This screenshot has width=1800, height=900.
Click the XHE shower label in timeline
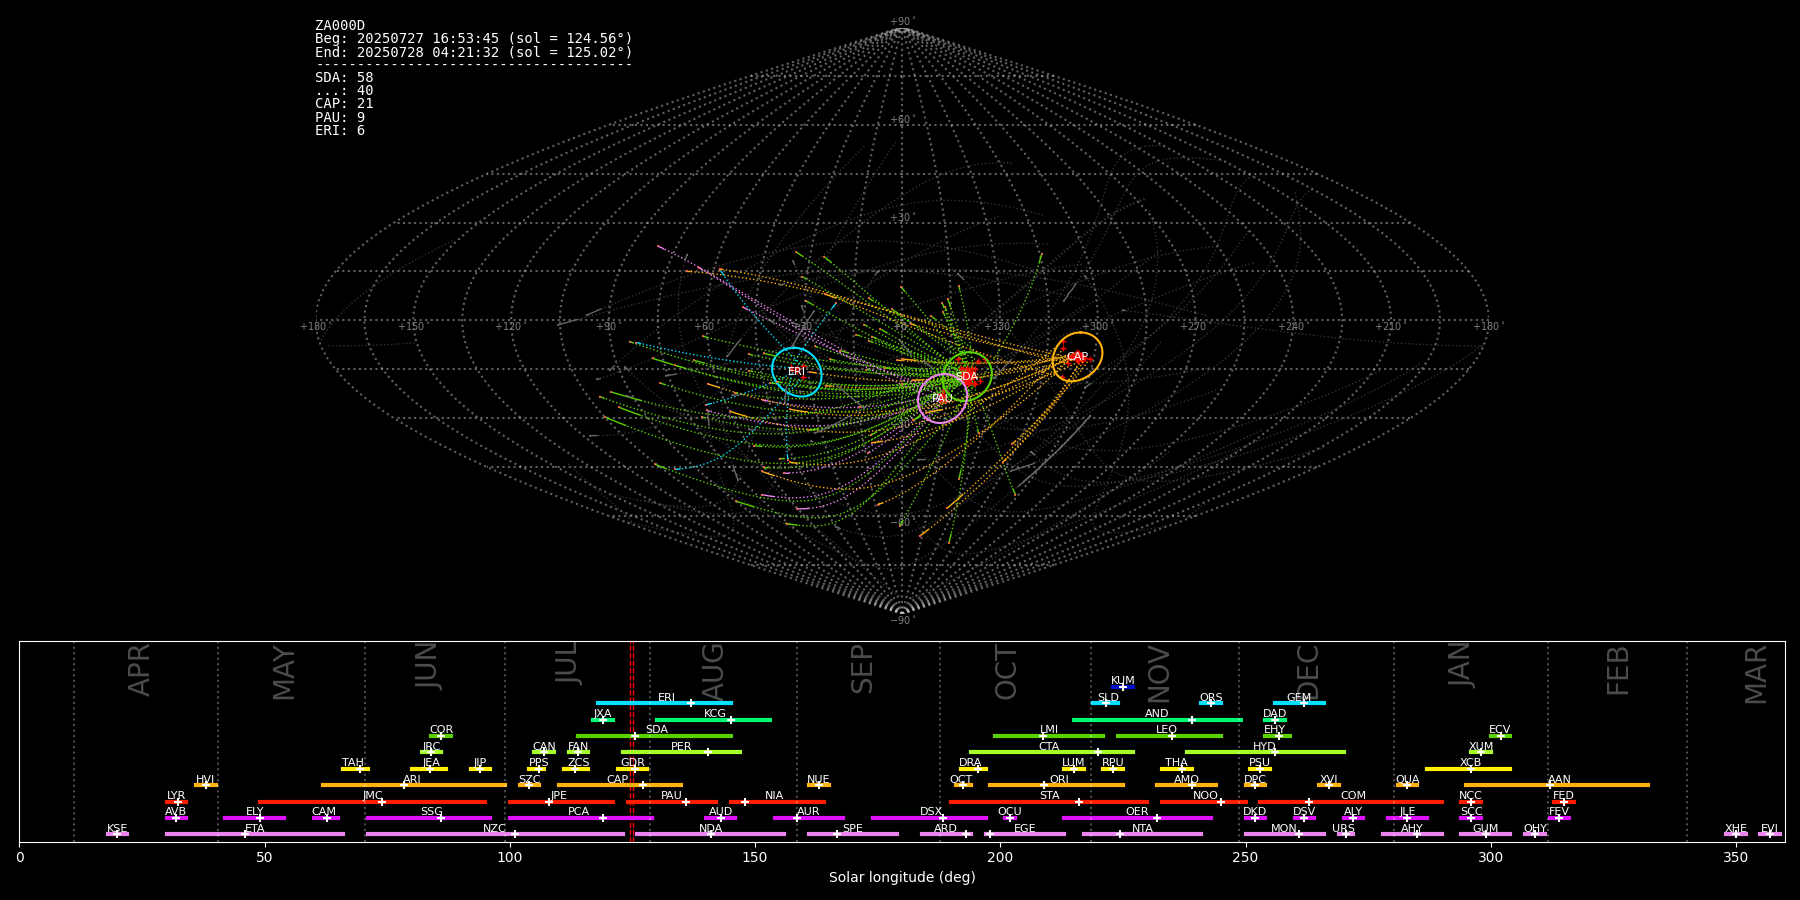[1736, 829]
